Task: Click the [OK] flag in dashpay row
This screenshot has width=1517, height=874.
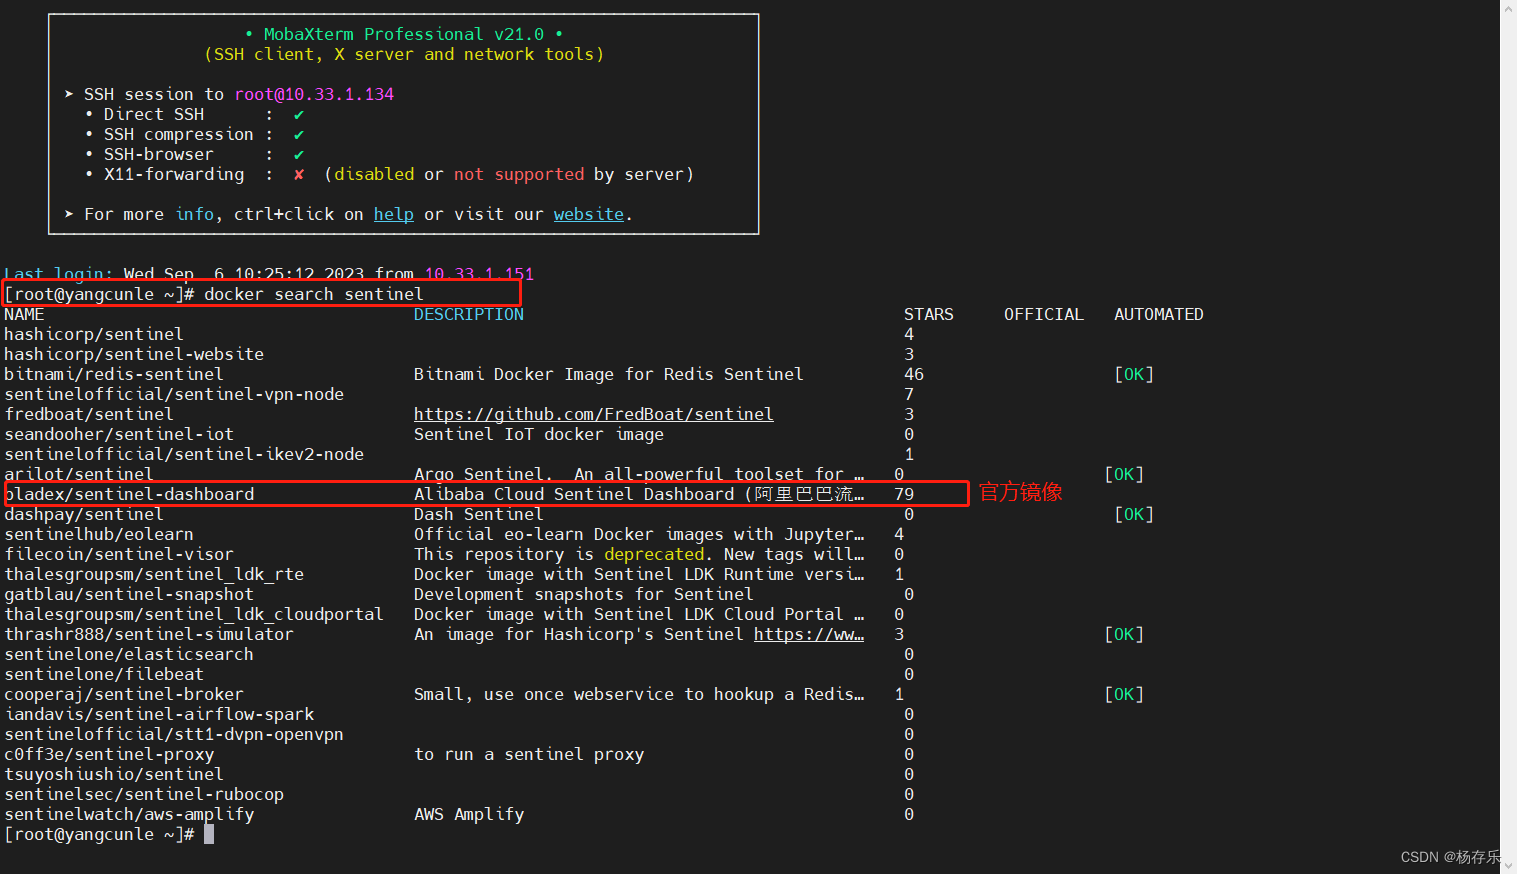Action: click(1134, 514)
